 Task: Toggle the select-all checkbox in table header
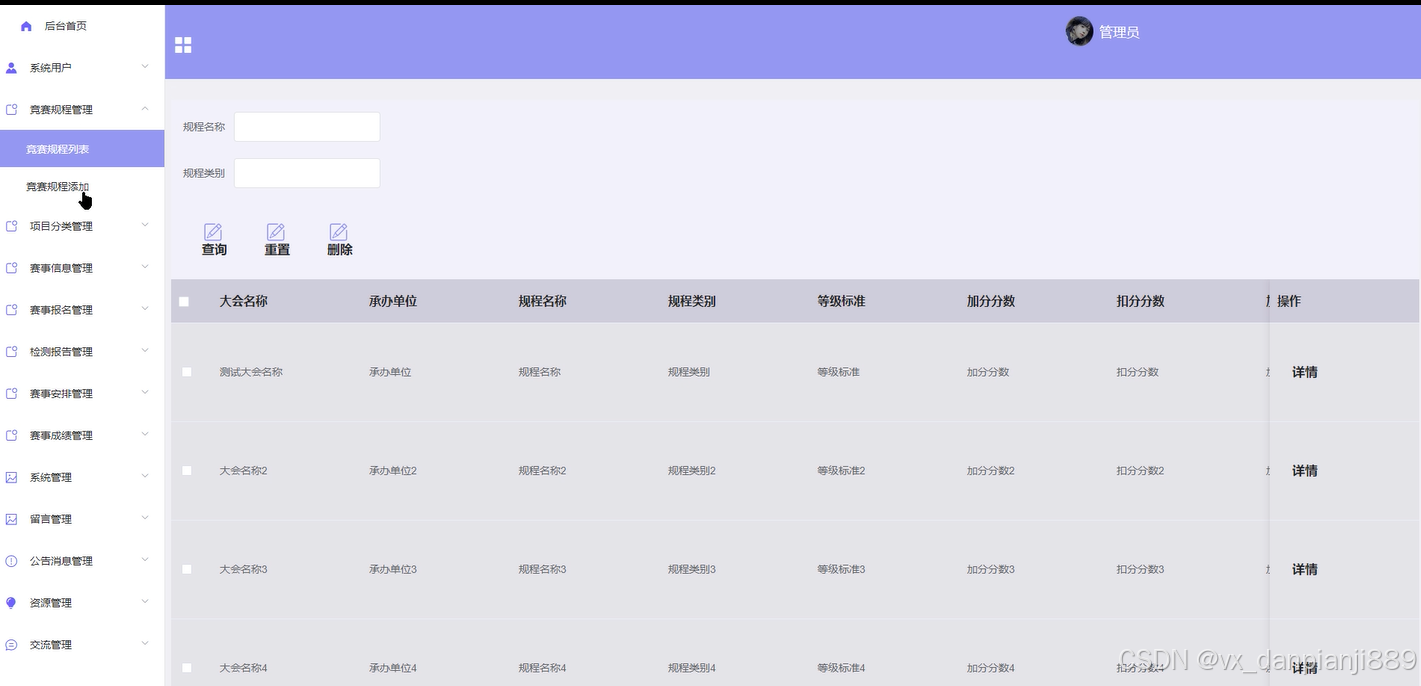(184, 301)
